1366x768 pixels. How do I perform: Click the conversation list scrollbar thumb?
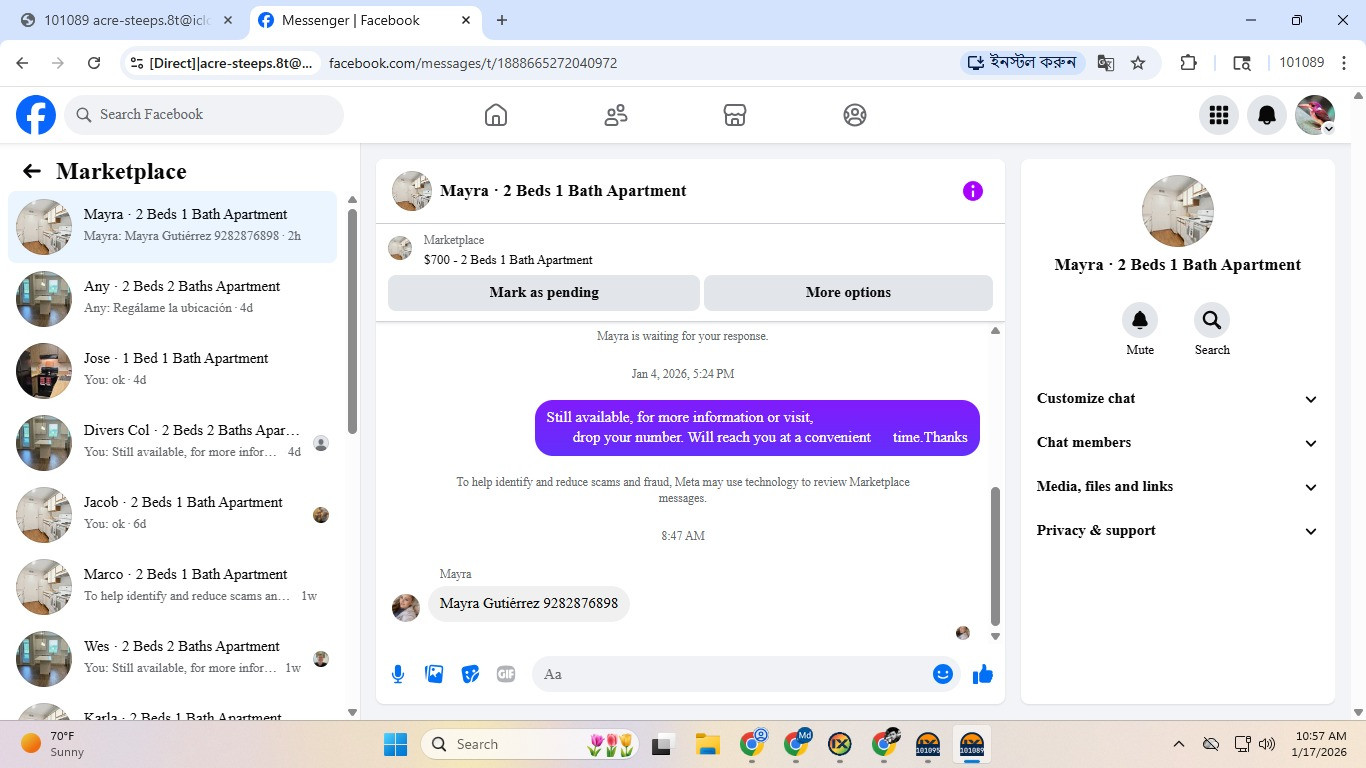click(x=352, y=320)
